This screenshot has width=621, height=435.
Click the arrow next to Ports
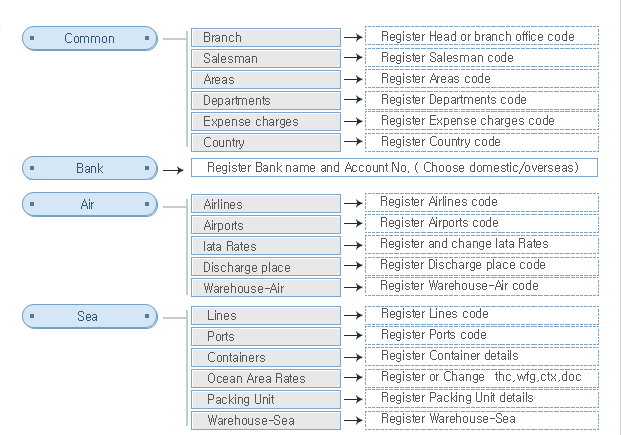point(353,336)
